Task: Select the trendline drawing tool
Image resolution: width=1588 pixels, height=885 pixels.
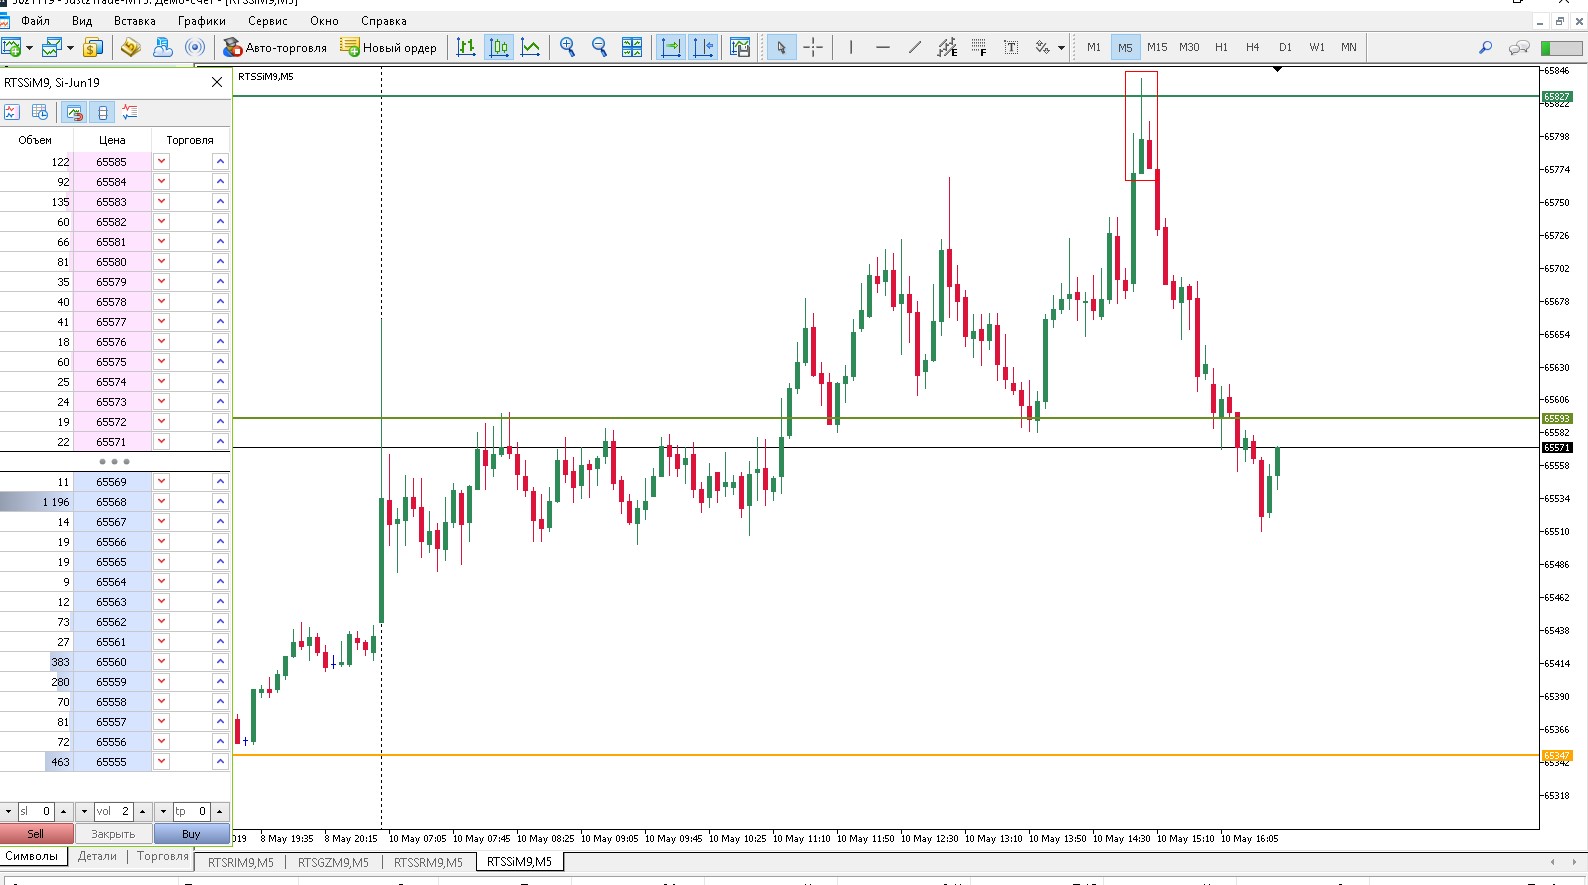Action: pyautogui.click(x=915, y=47)
